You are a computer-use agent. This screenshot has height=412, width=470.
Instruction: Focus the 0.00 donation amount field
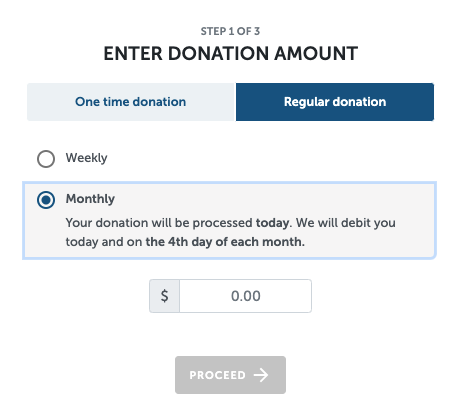[246, 296]
